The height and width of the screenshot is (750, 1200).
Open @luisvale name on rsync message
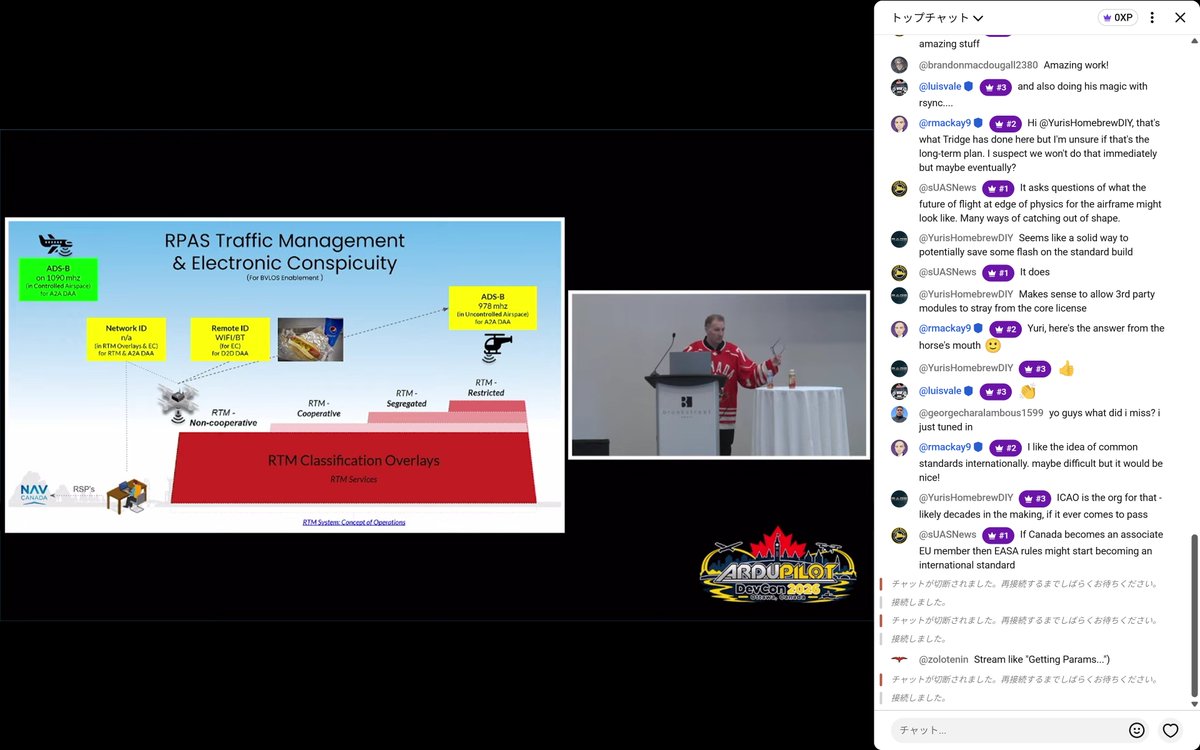click(940, 87)
